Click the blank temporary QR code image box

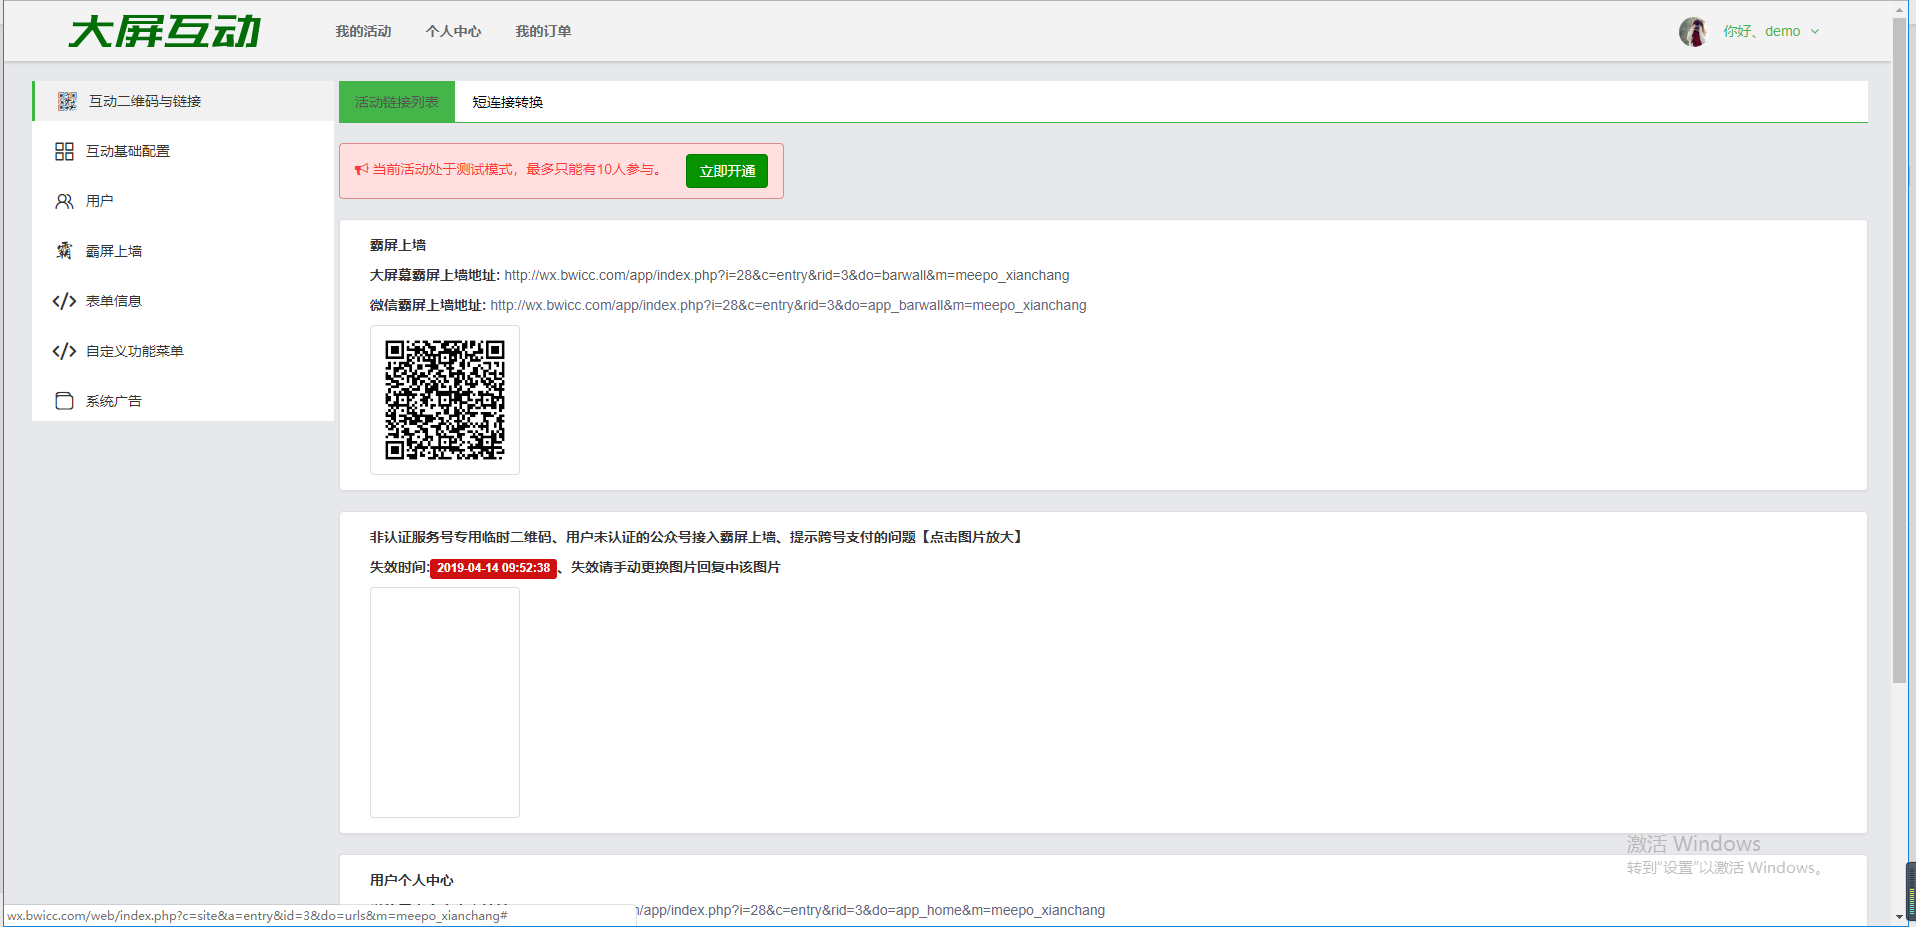coord(445,702)
